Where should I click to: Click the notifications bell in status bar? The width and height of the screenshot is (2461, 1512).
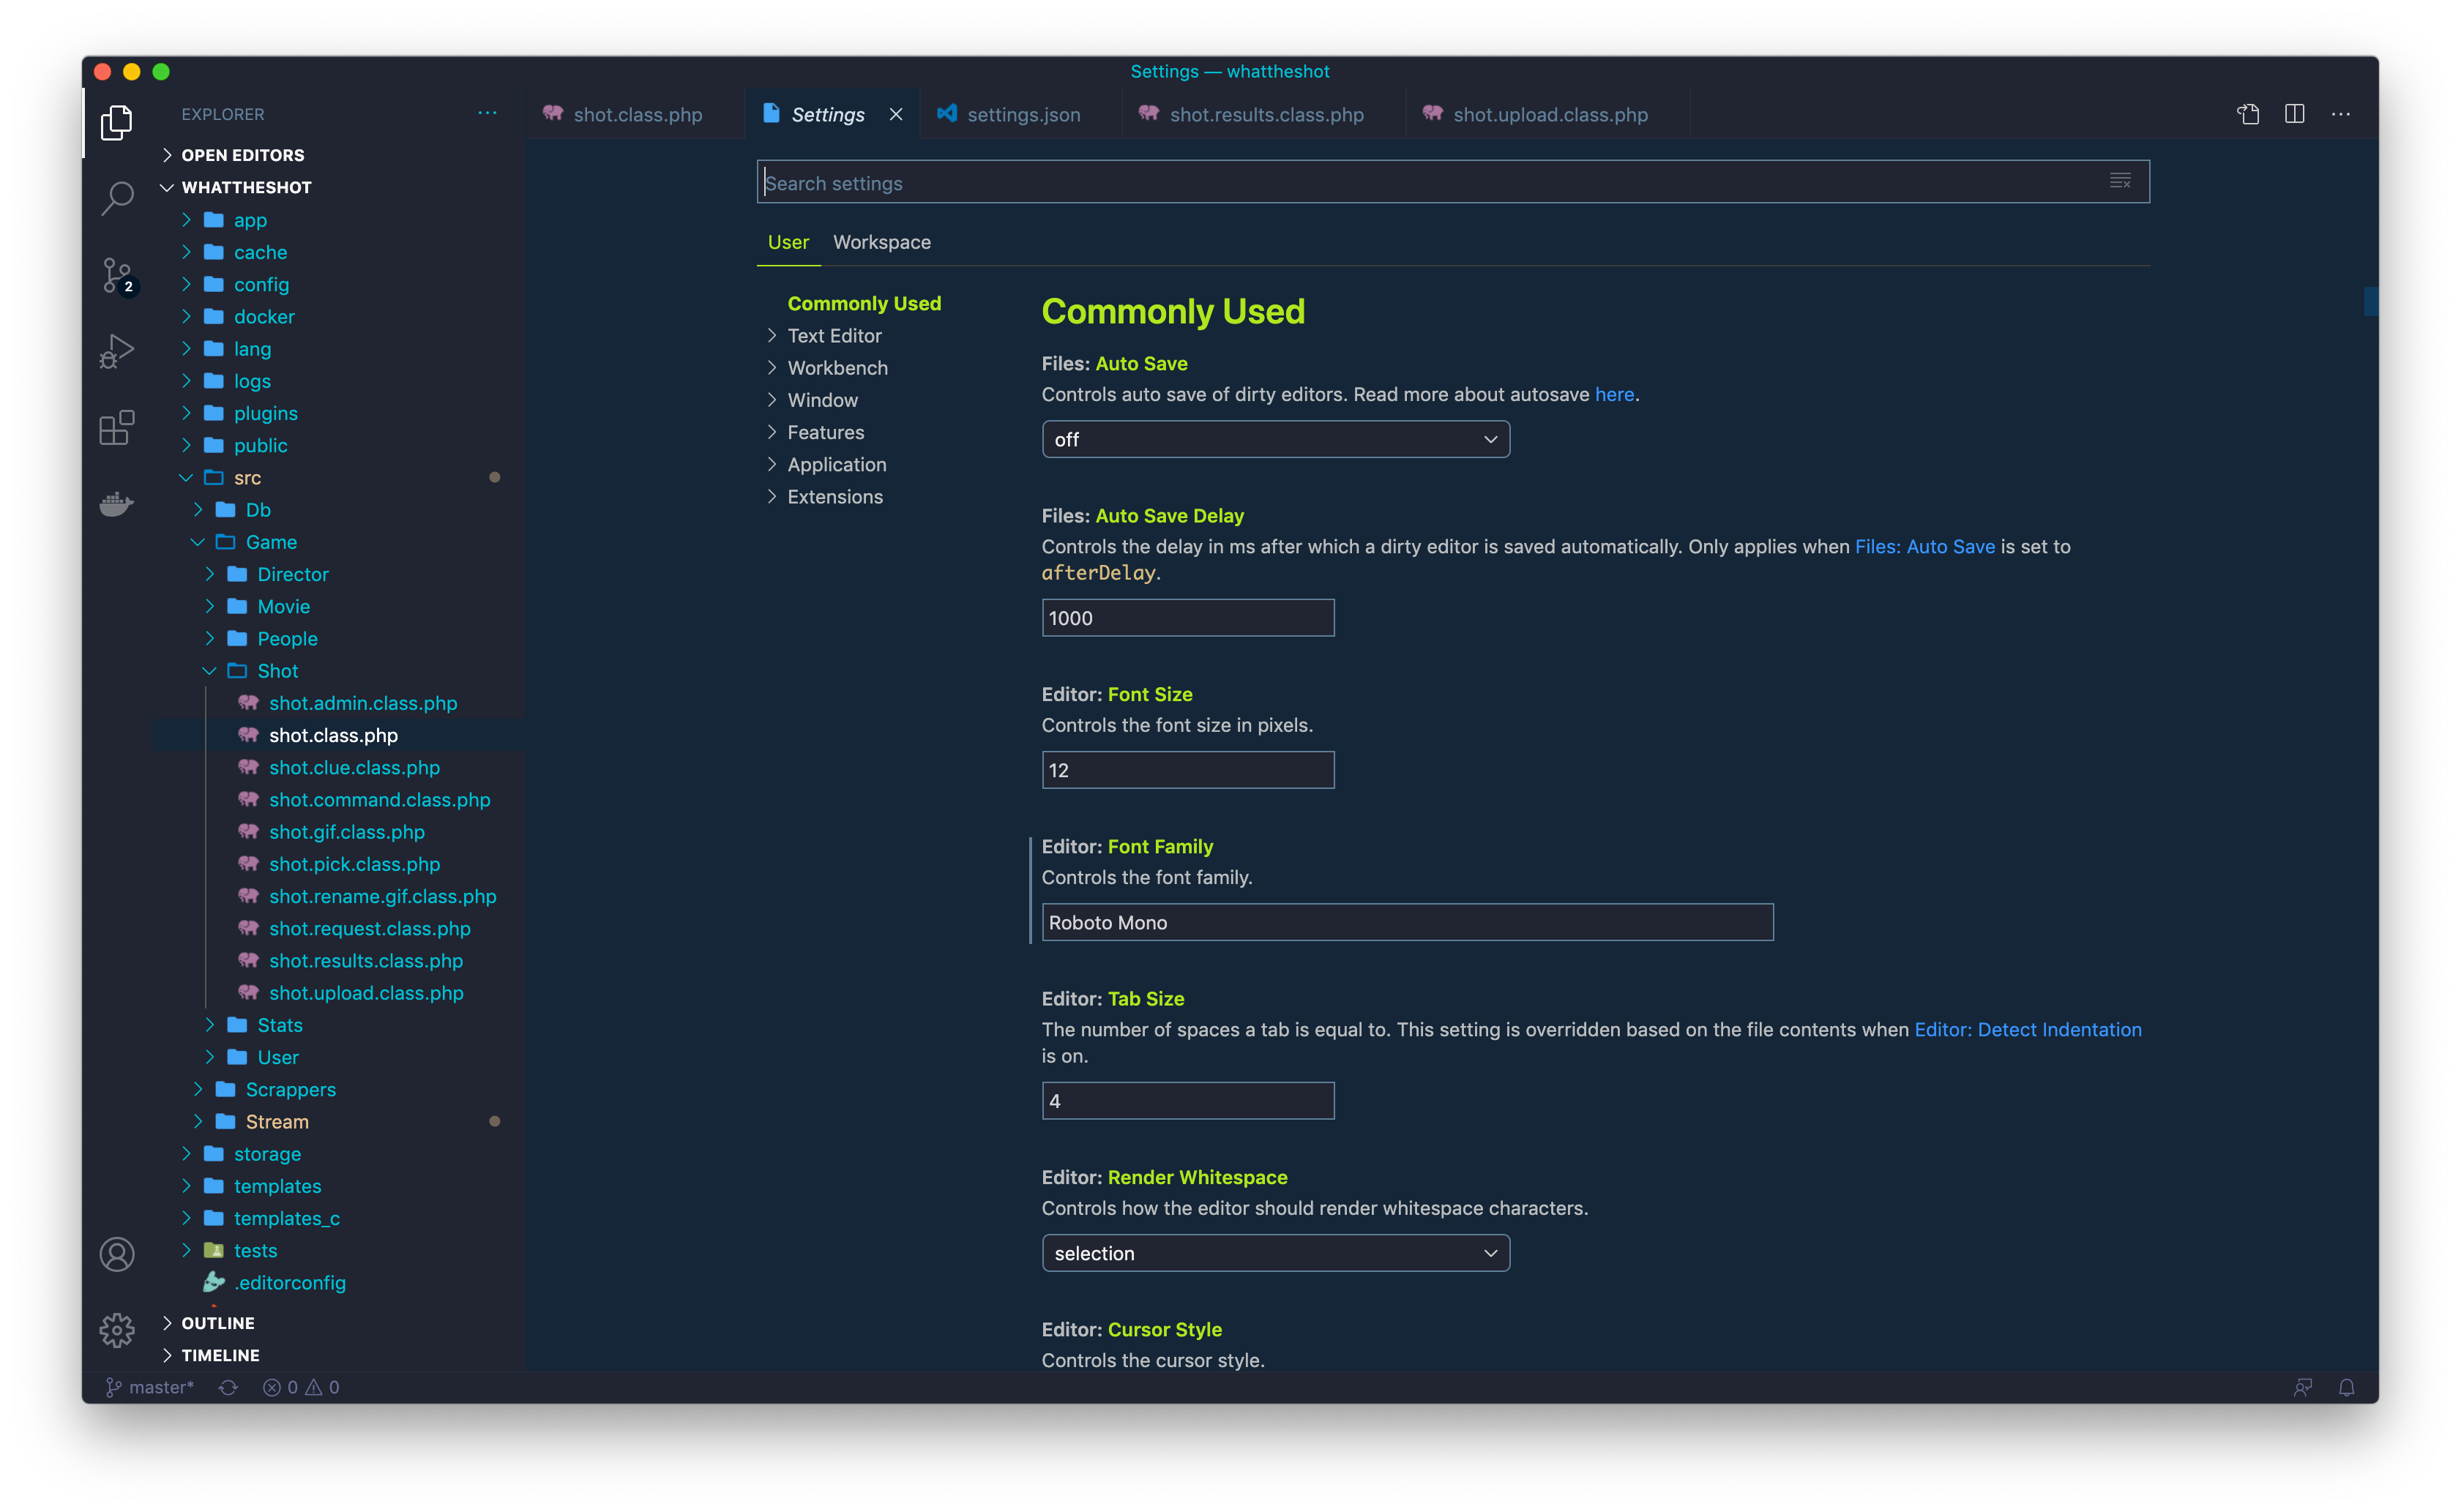(x=2346, y=1387)
